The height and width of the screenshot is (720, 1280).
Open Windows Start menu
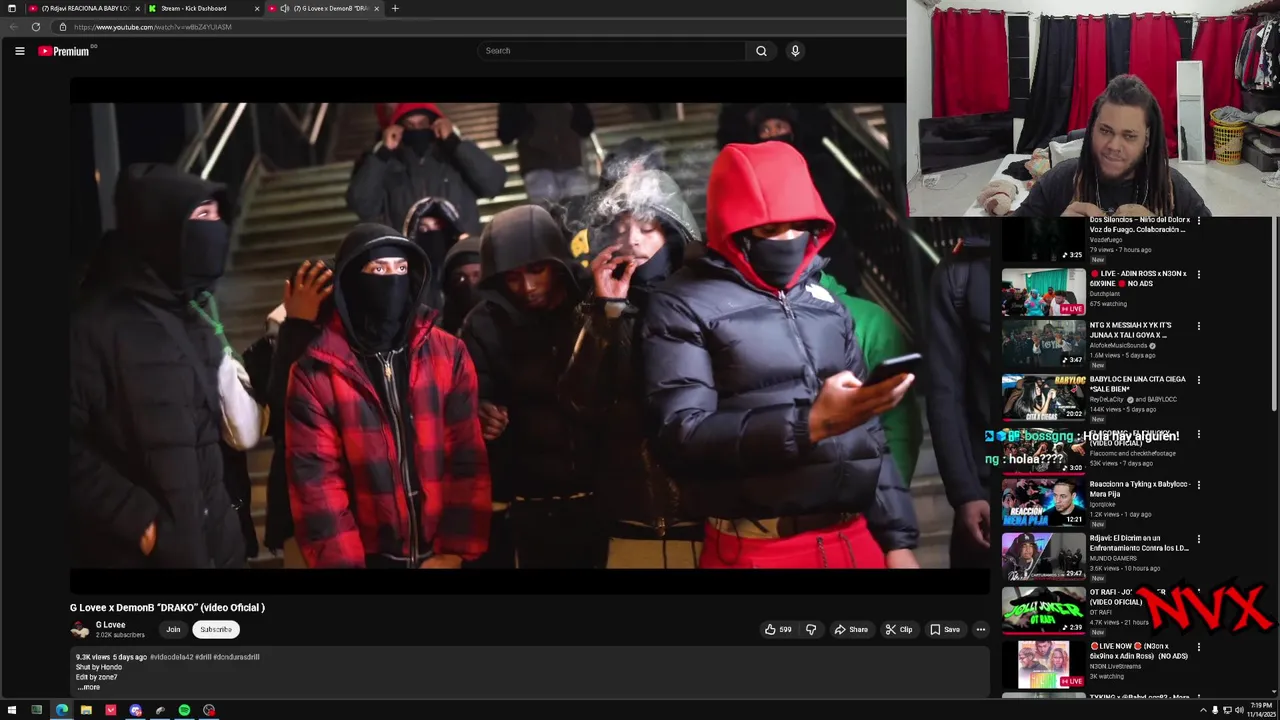coord(12,710)
